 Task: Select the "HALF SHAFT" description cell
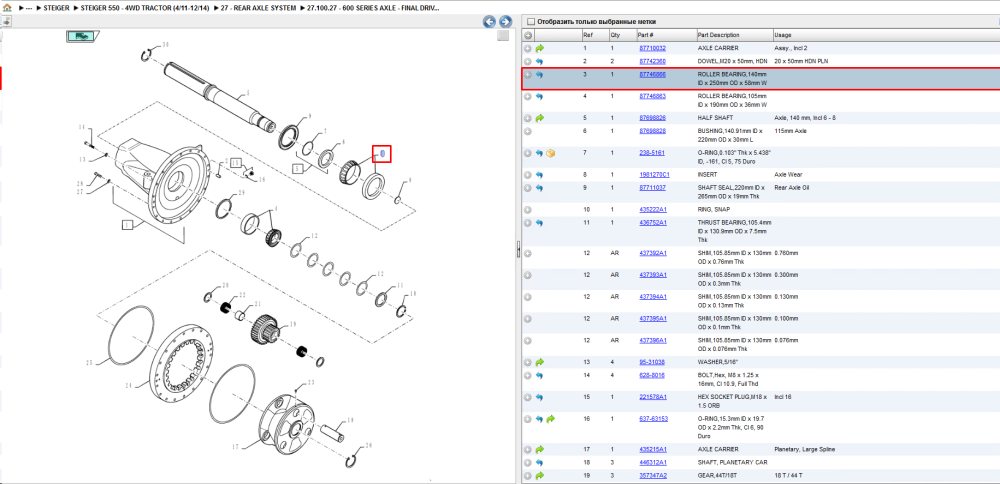coord(714,118)
